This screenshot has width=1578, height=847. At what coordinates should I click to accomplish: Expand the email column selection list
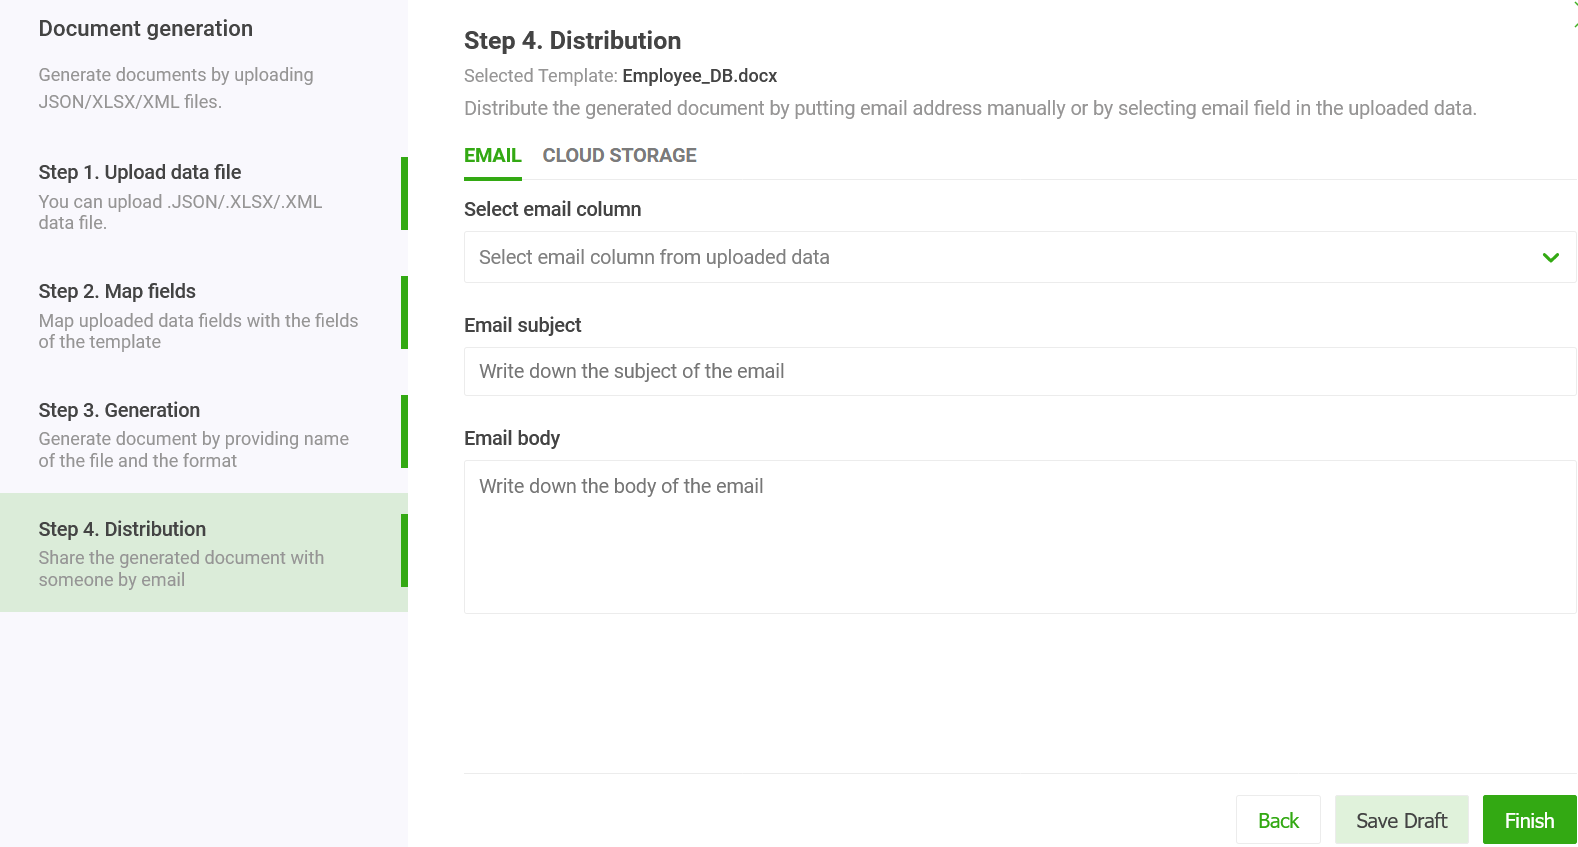tap(1019, 257)
